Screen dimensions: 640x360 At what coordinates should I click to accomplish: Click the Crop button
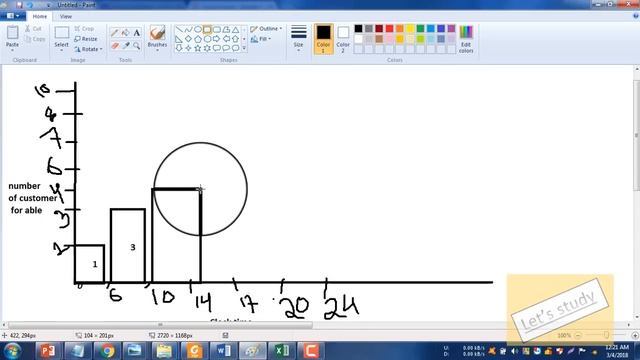click(84, 29)
